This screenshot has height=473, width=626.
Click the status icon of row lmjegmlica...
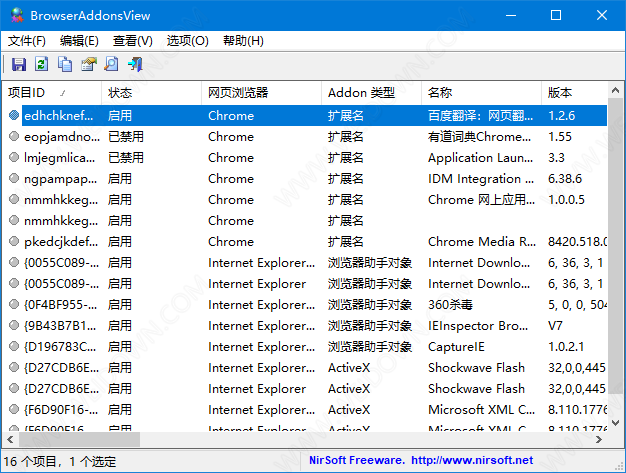point(14,157)
